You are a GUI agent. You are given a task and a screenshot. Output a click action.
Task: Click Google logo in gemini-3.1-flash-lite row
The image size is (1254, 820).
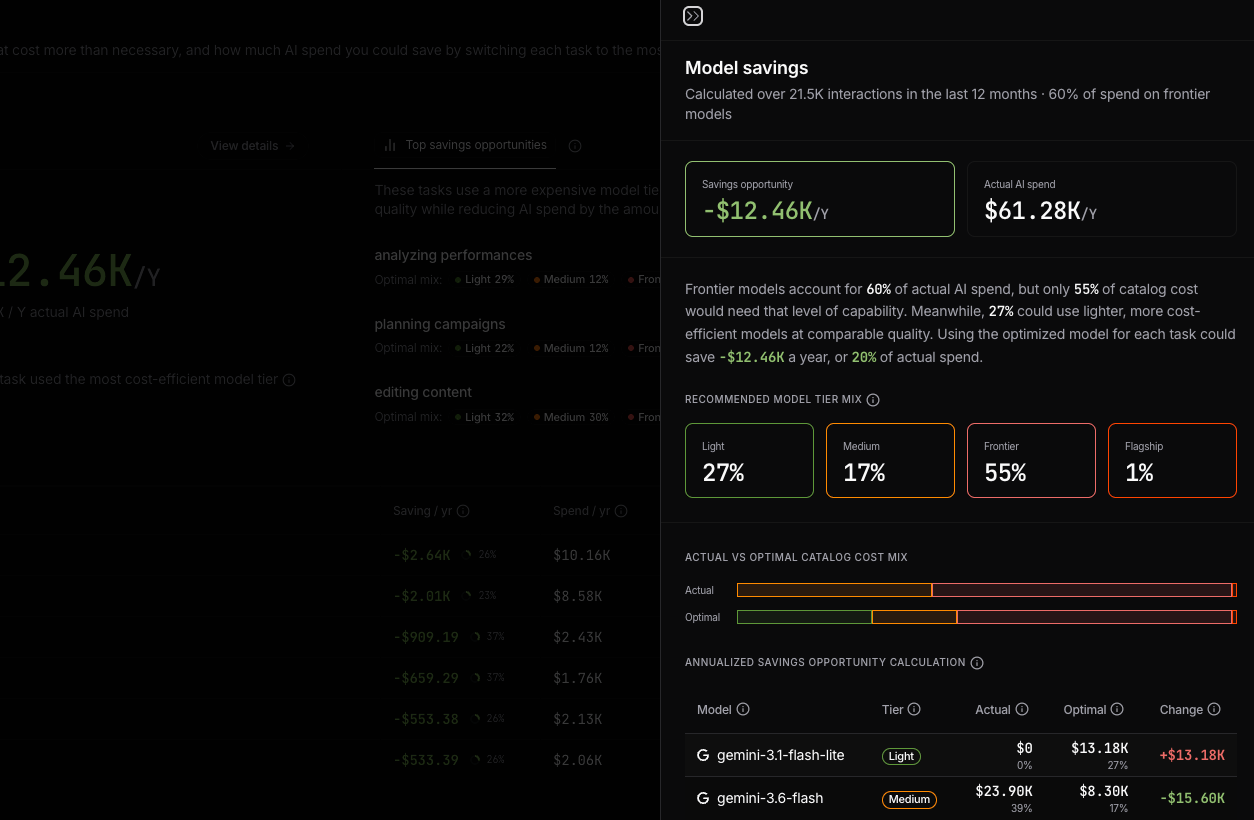703,756
